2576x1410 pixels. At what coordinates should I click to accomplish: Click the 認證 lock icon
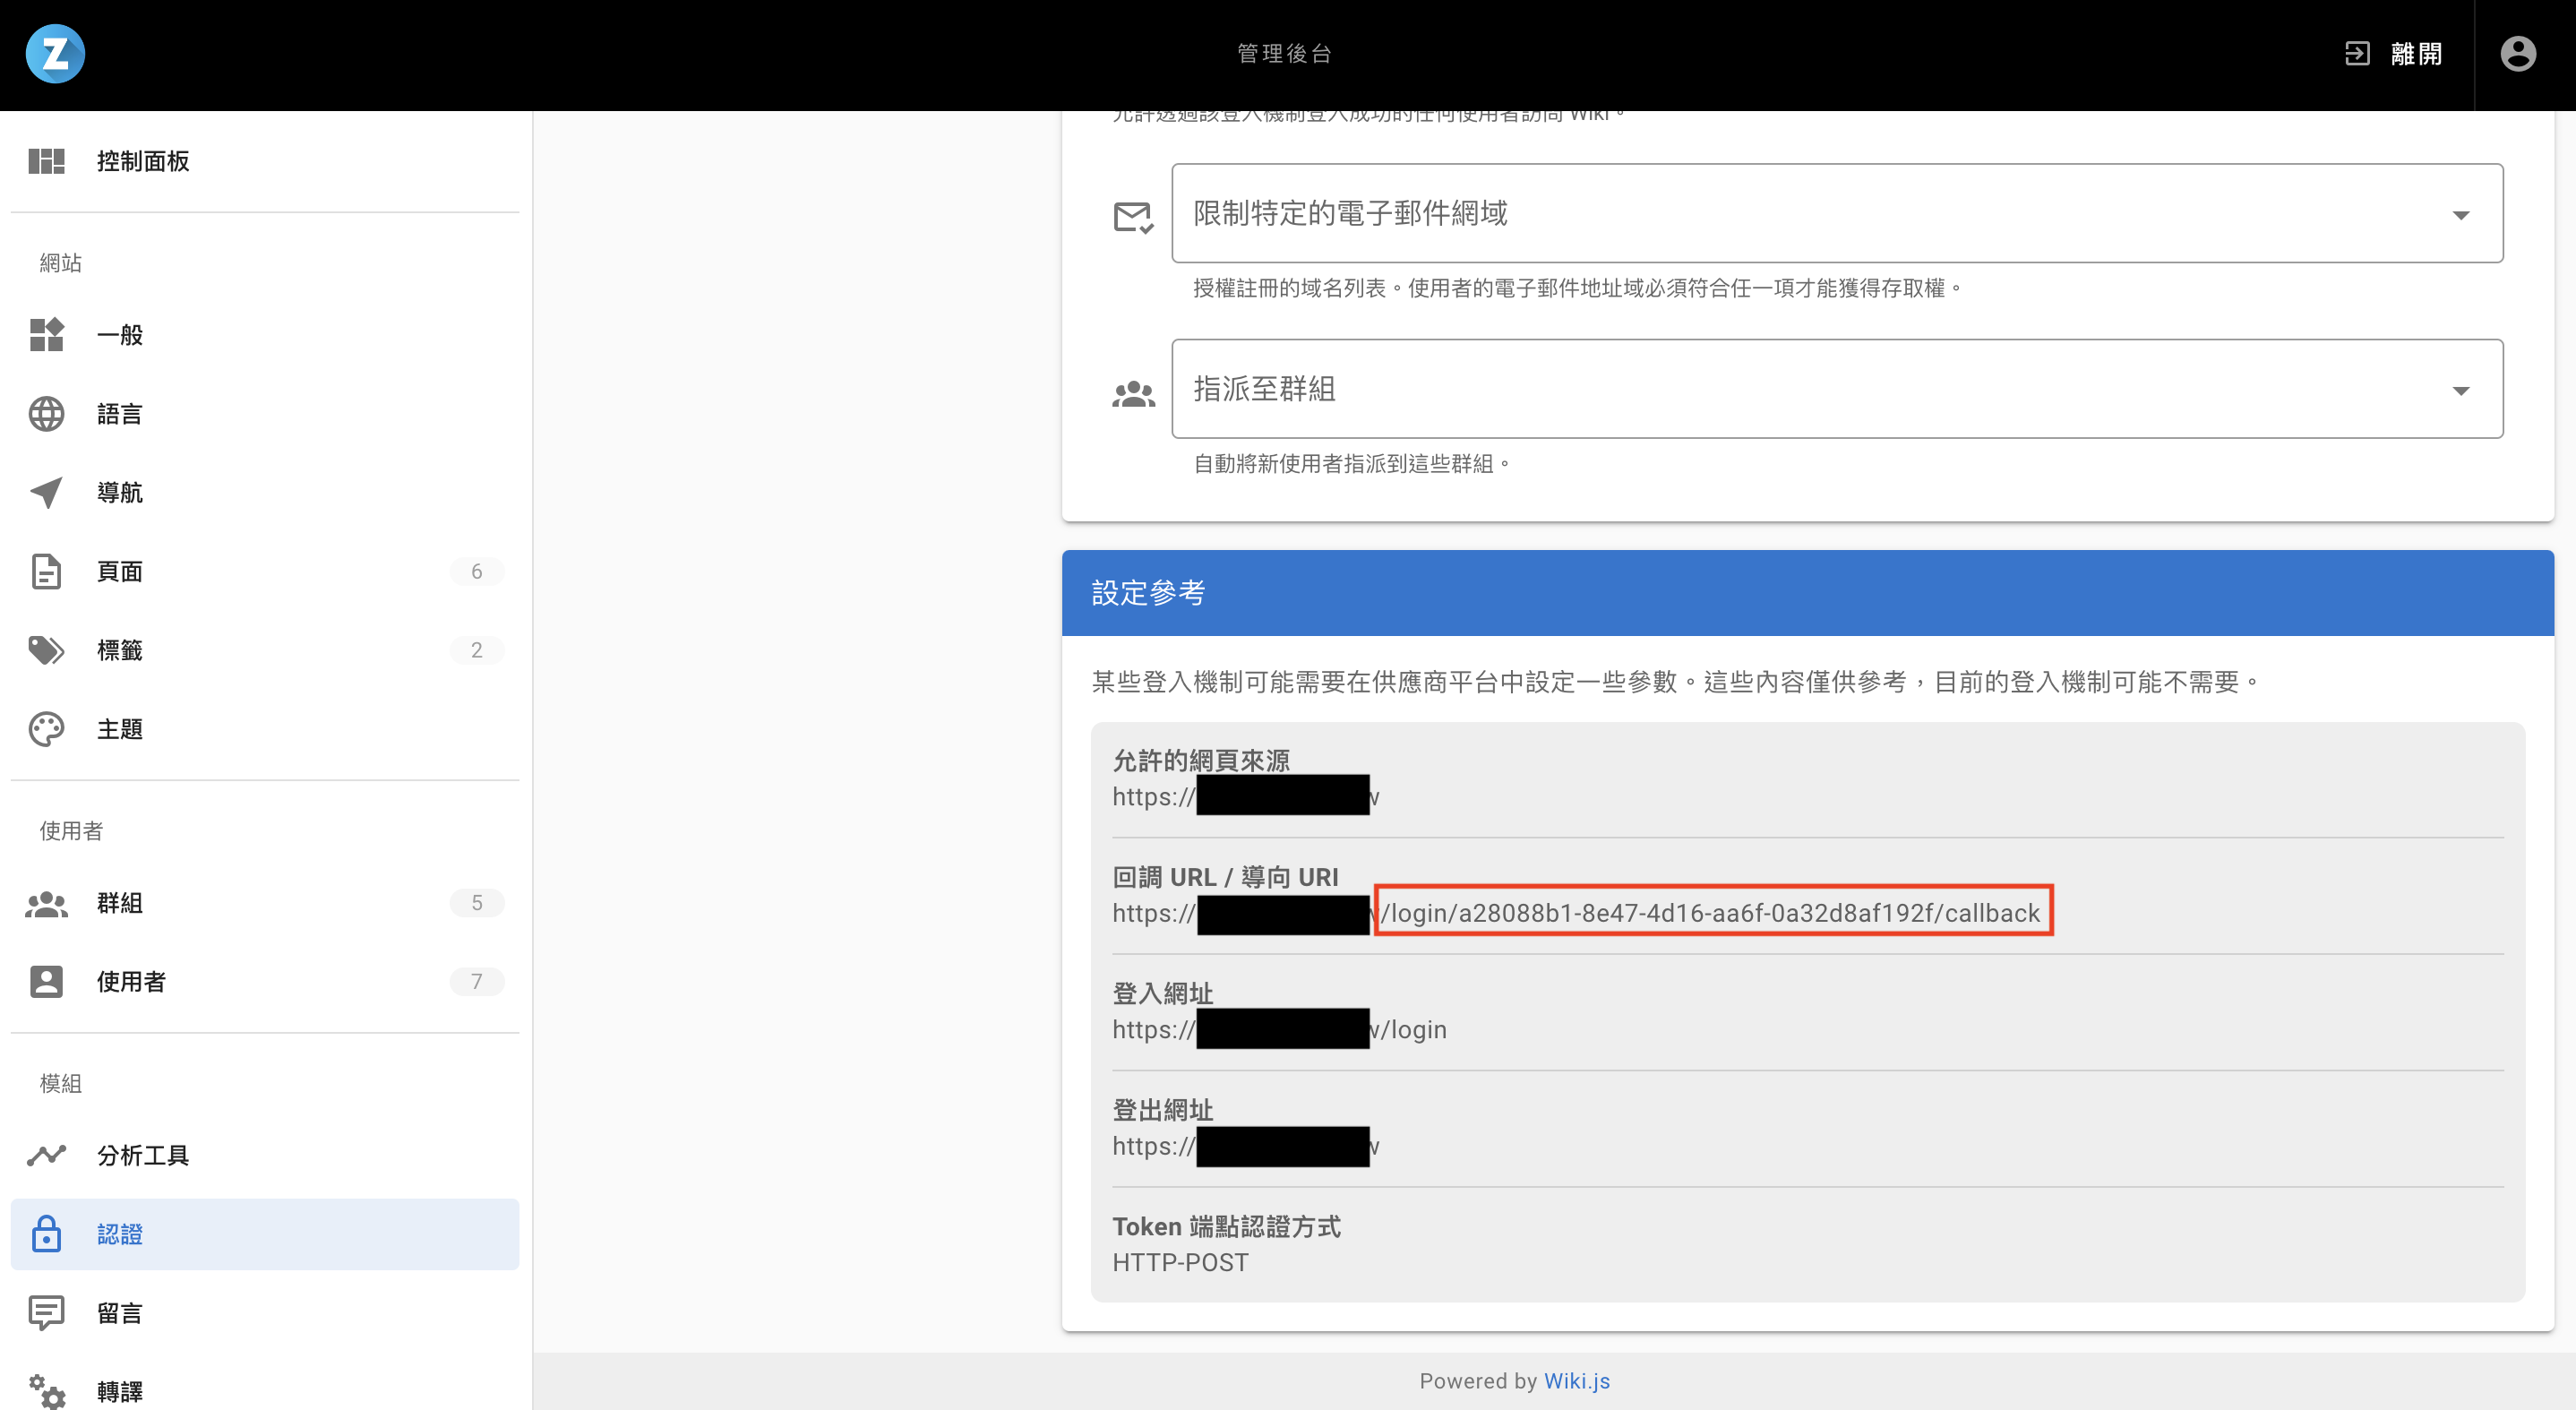tap(46, 1234)
